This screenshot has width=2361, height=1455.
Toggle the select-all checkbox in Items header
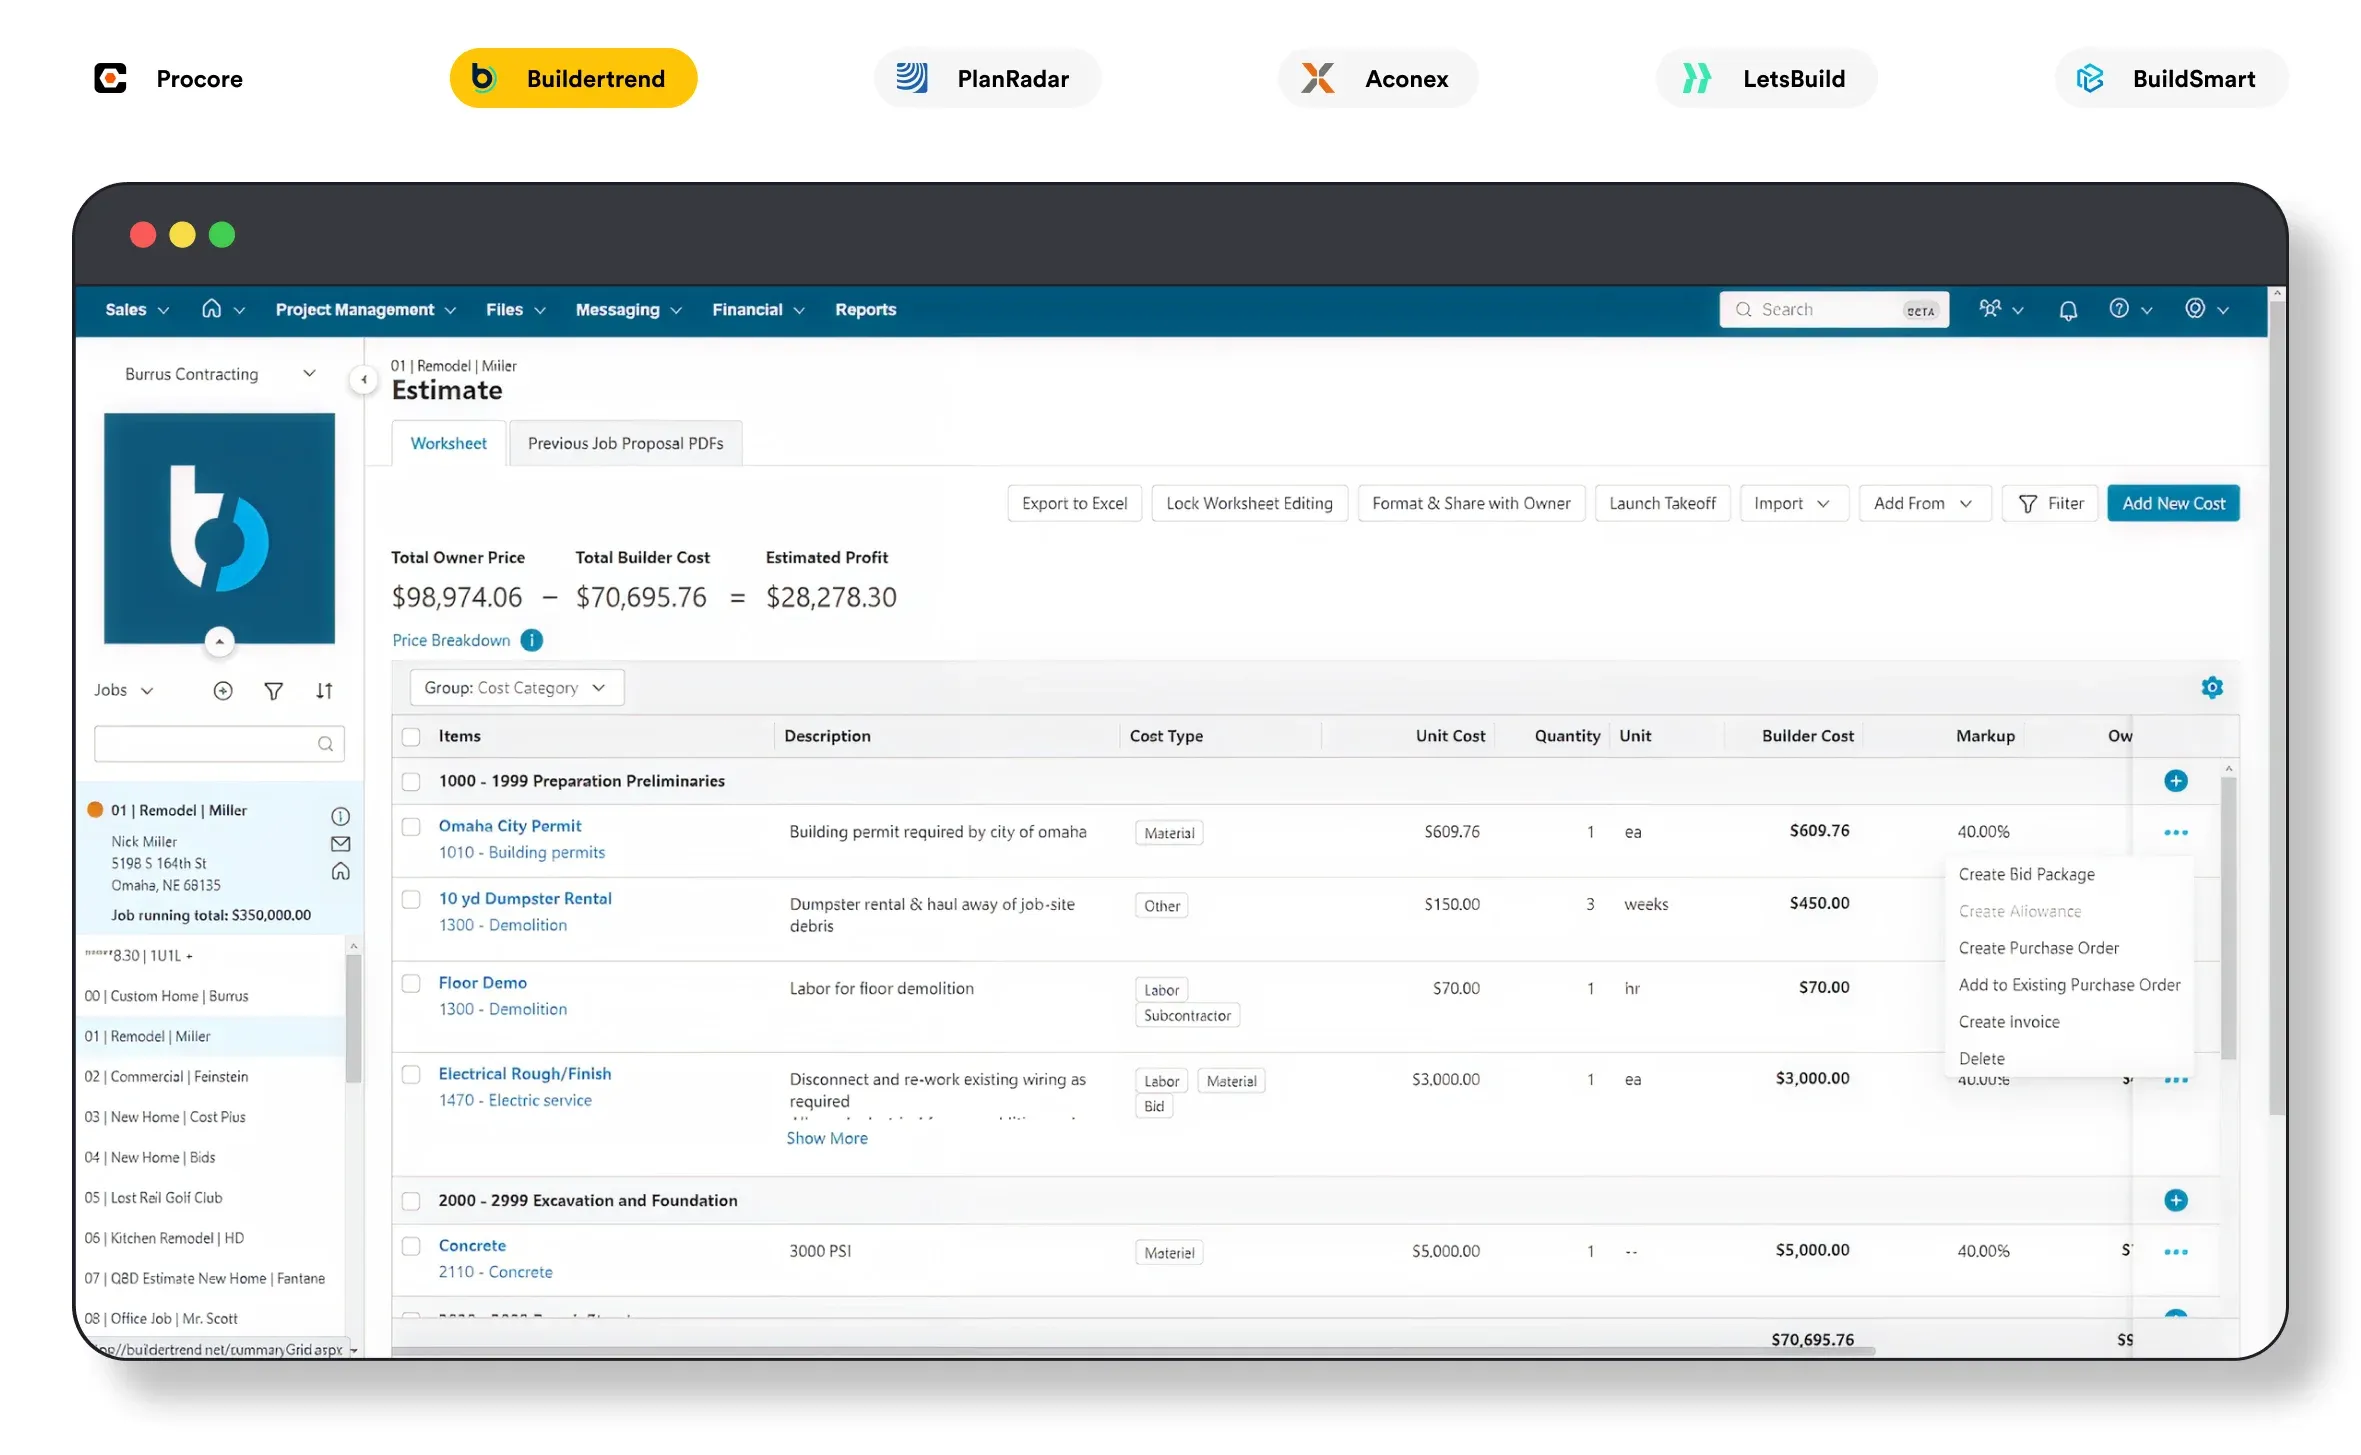(411, 737)
